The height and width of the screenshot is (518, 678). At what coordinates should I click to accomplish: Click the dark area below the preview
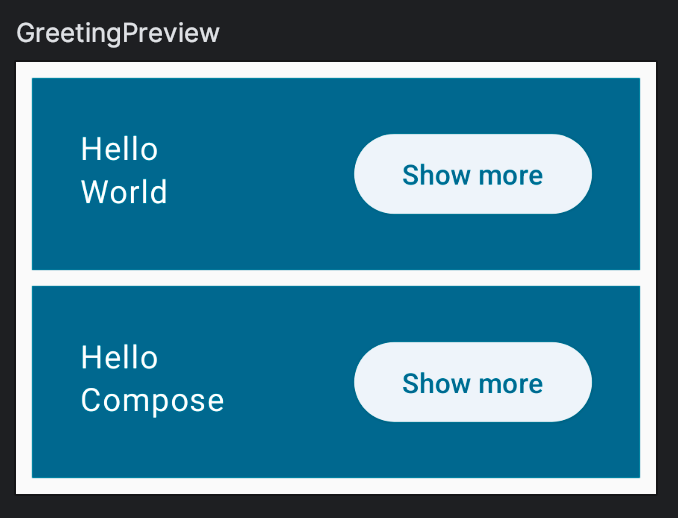point(336,507)
